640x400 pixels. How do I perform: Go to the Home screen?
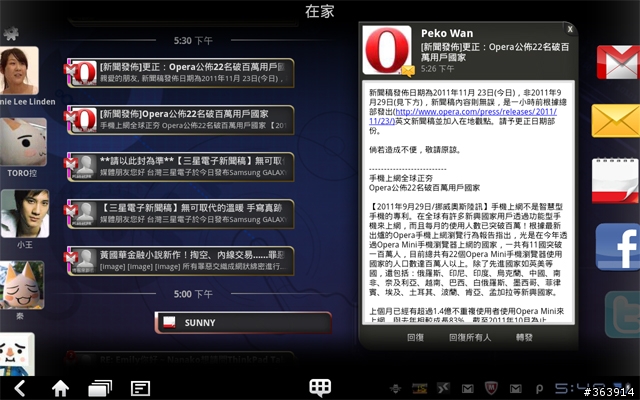pyautogui.click(x=60, y=388)
